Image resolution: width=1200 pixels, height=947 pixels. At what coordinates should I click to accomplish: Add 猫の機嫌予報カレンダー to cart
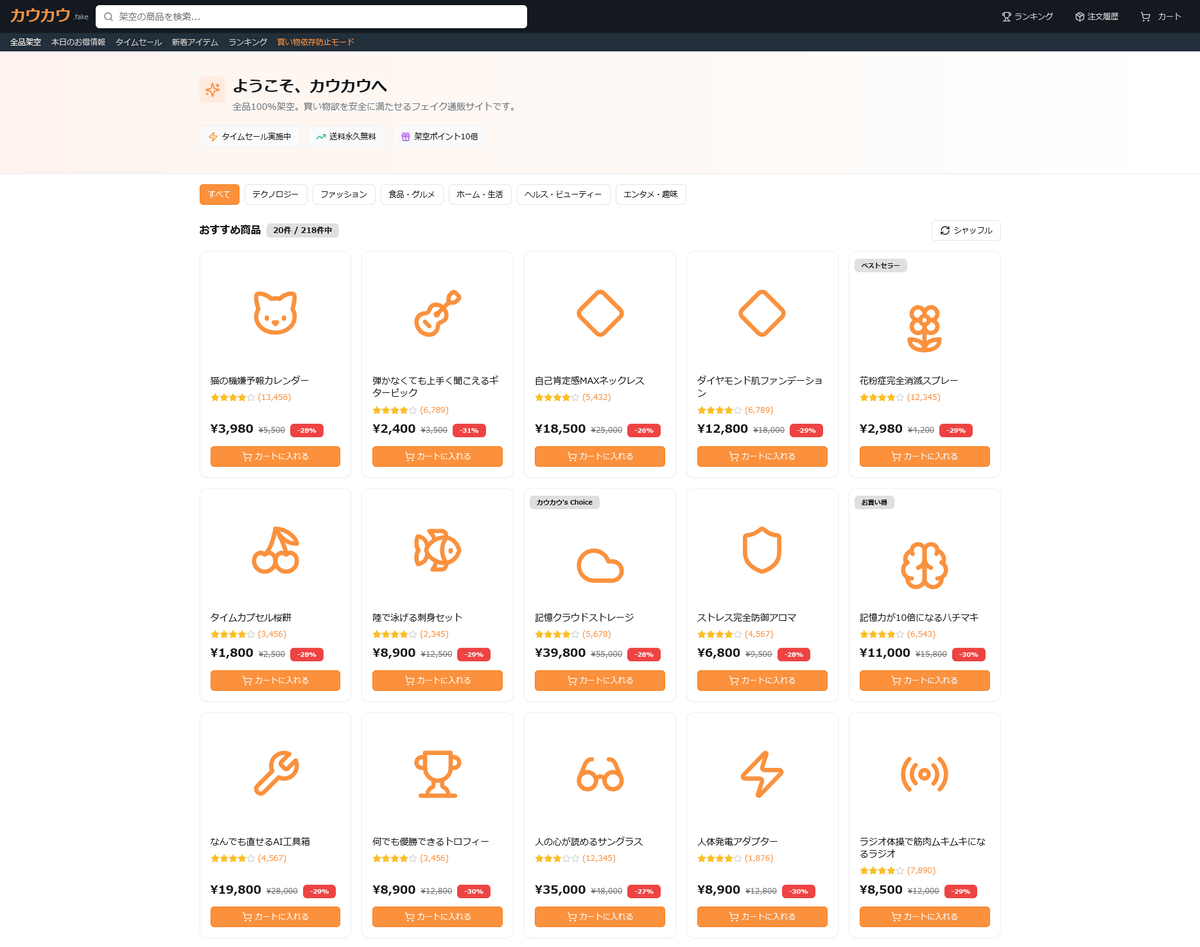coord(275,456)
